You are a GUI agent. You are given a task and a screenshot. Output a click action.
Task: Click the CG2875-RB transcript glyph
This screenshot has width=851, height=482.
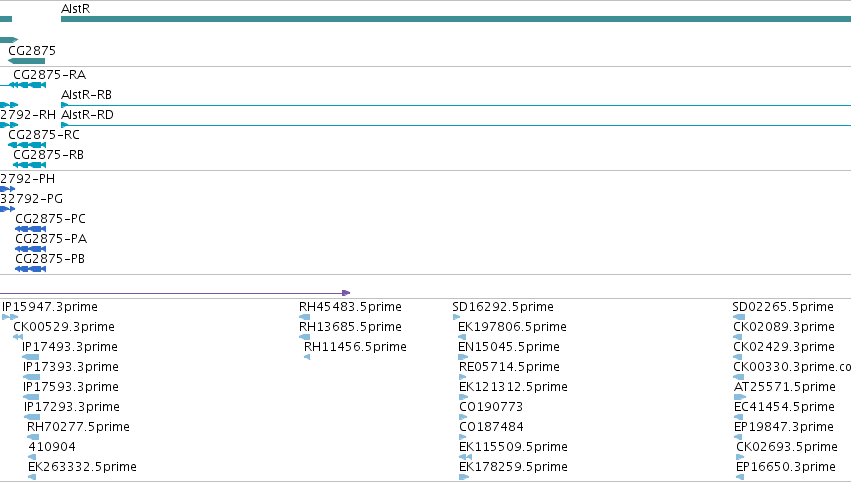(29, 165)
